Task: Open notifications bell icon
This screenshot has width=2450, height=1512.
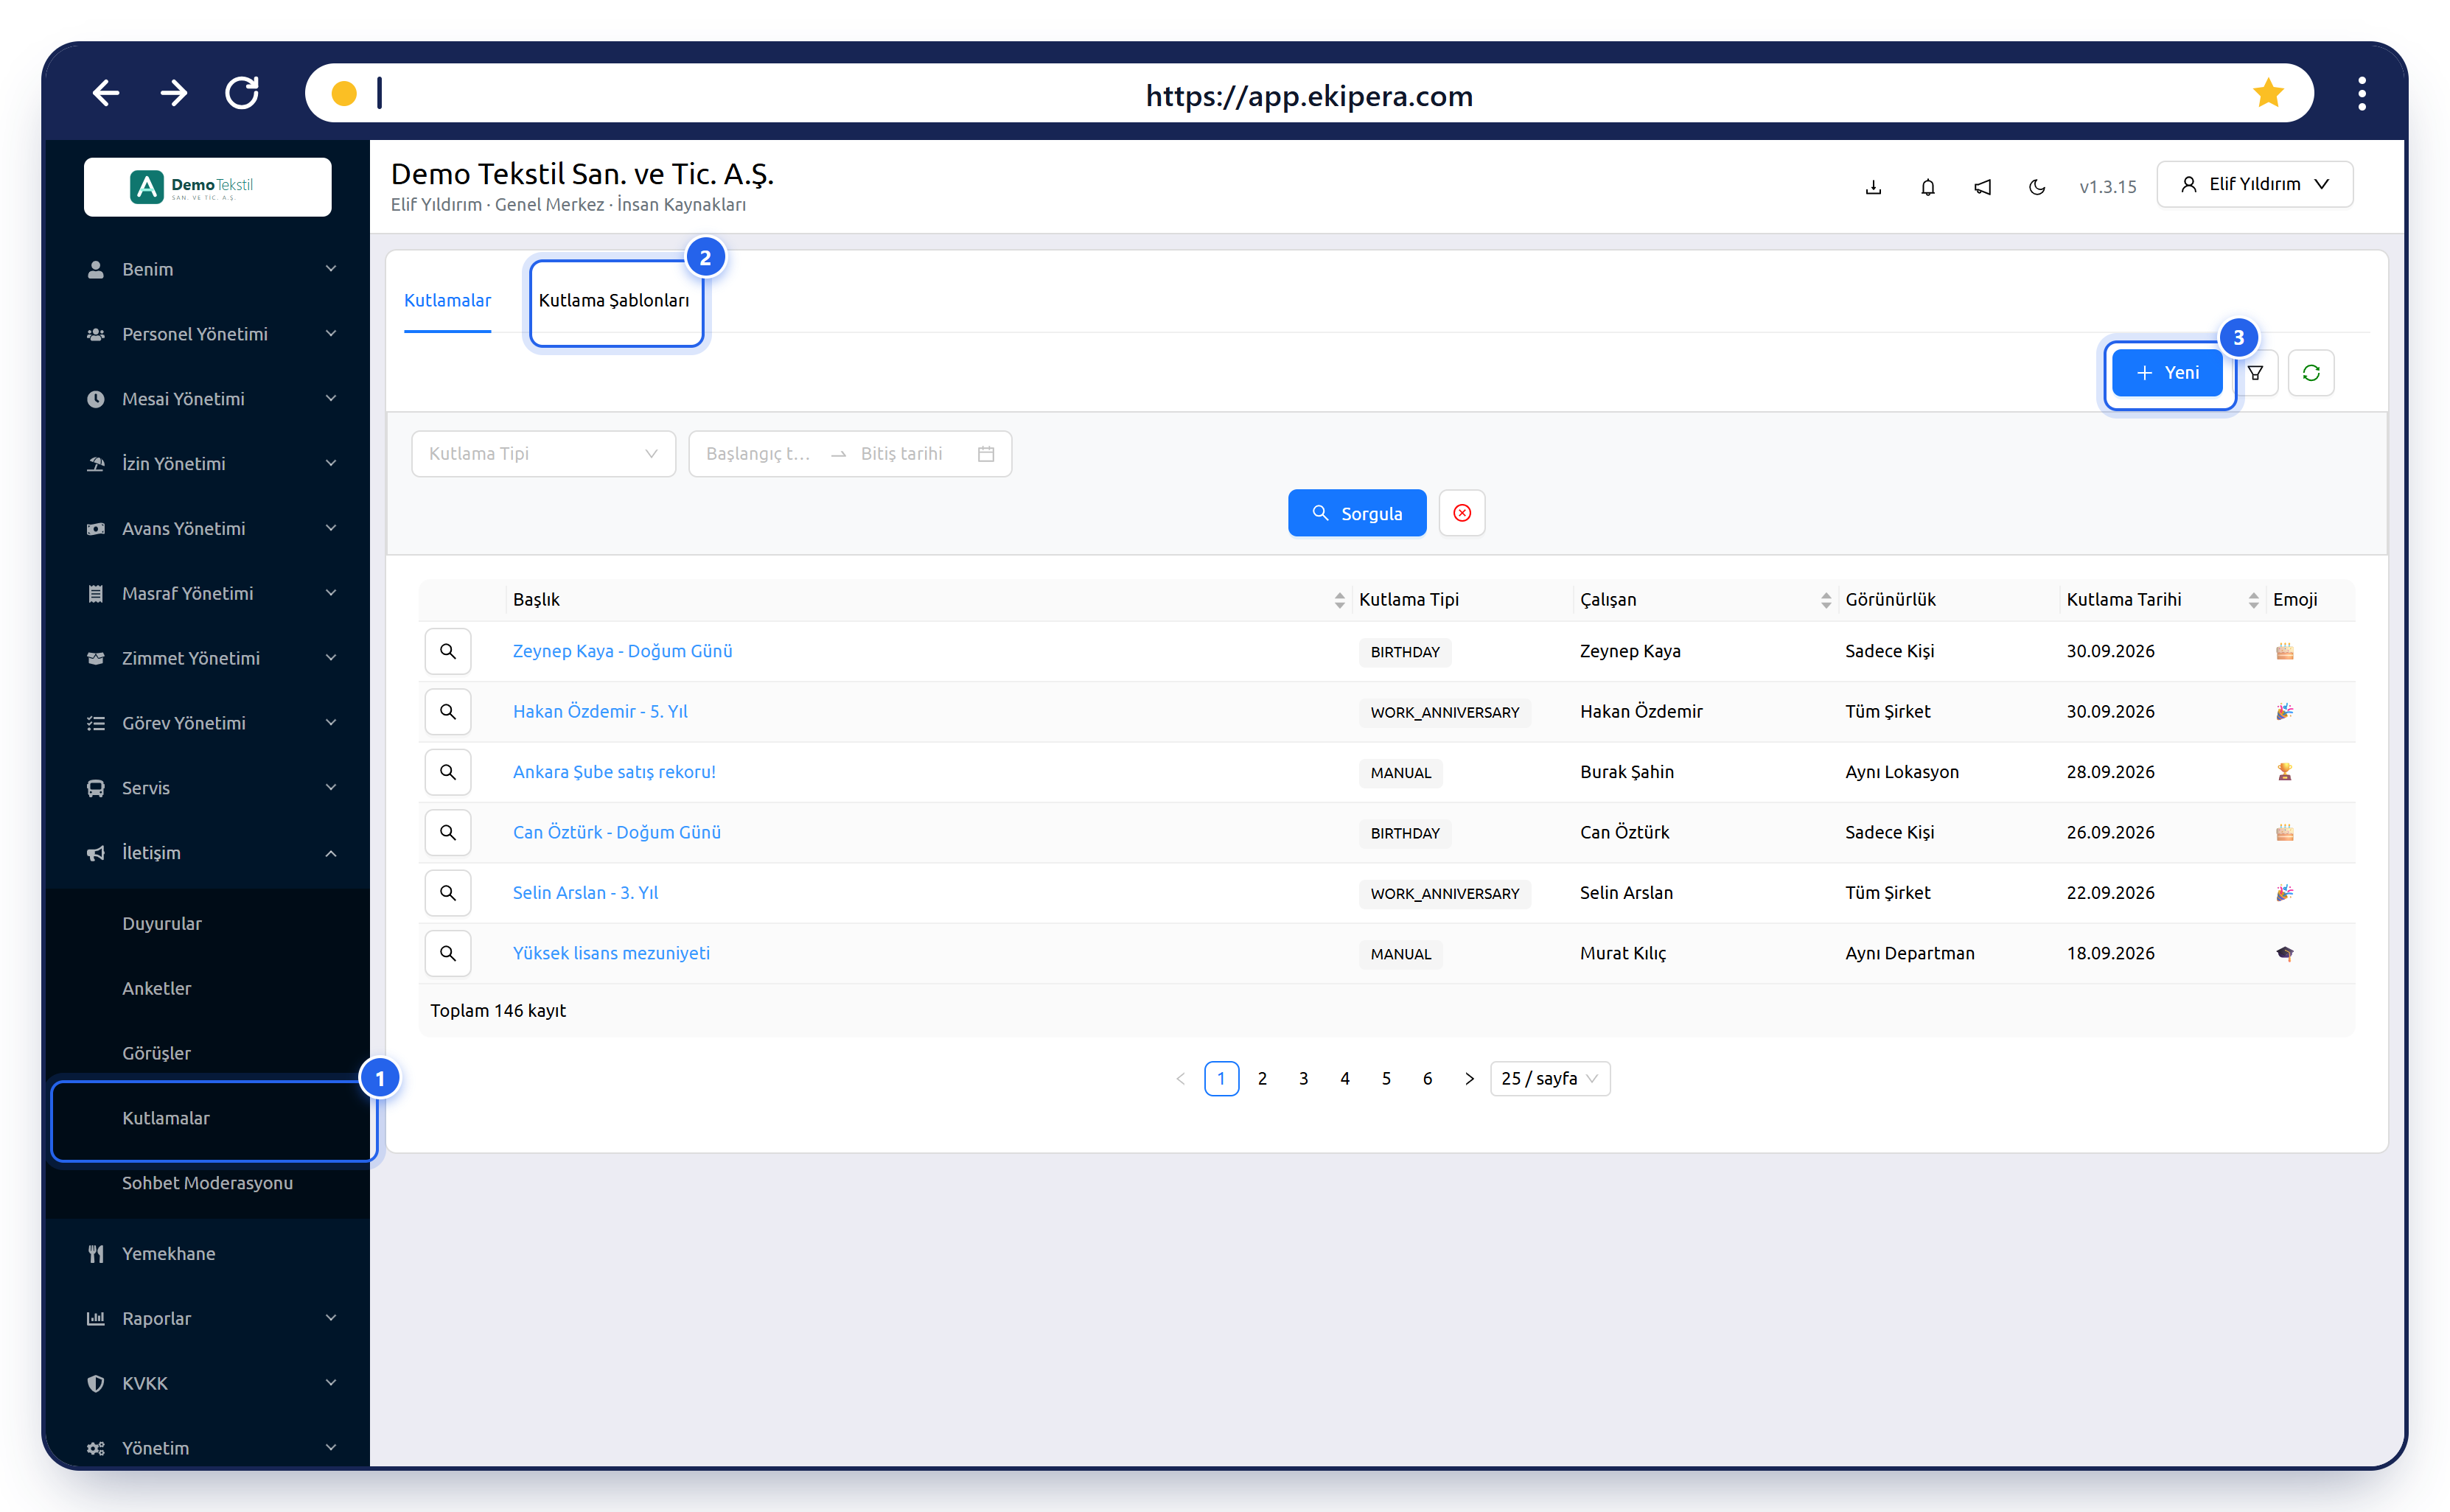Action: (x=1927, y=186)
